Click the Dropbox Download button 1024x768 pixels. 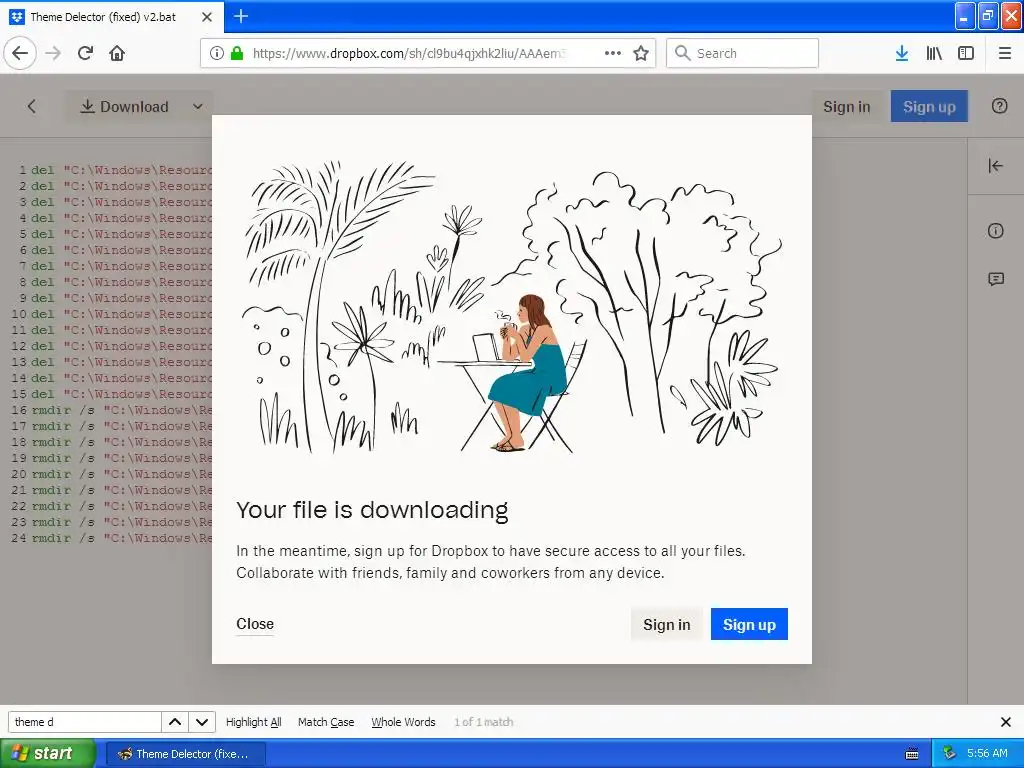point(124,106)
